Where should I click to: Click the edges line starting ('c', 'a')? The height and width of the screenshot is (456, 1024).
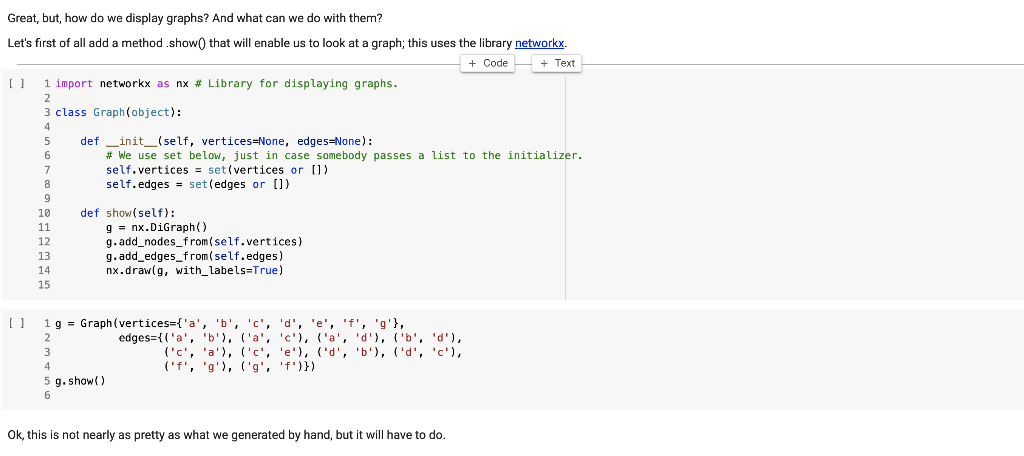(313, 352)
